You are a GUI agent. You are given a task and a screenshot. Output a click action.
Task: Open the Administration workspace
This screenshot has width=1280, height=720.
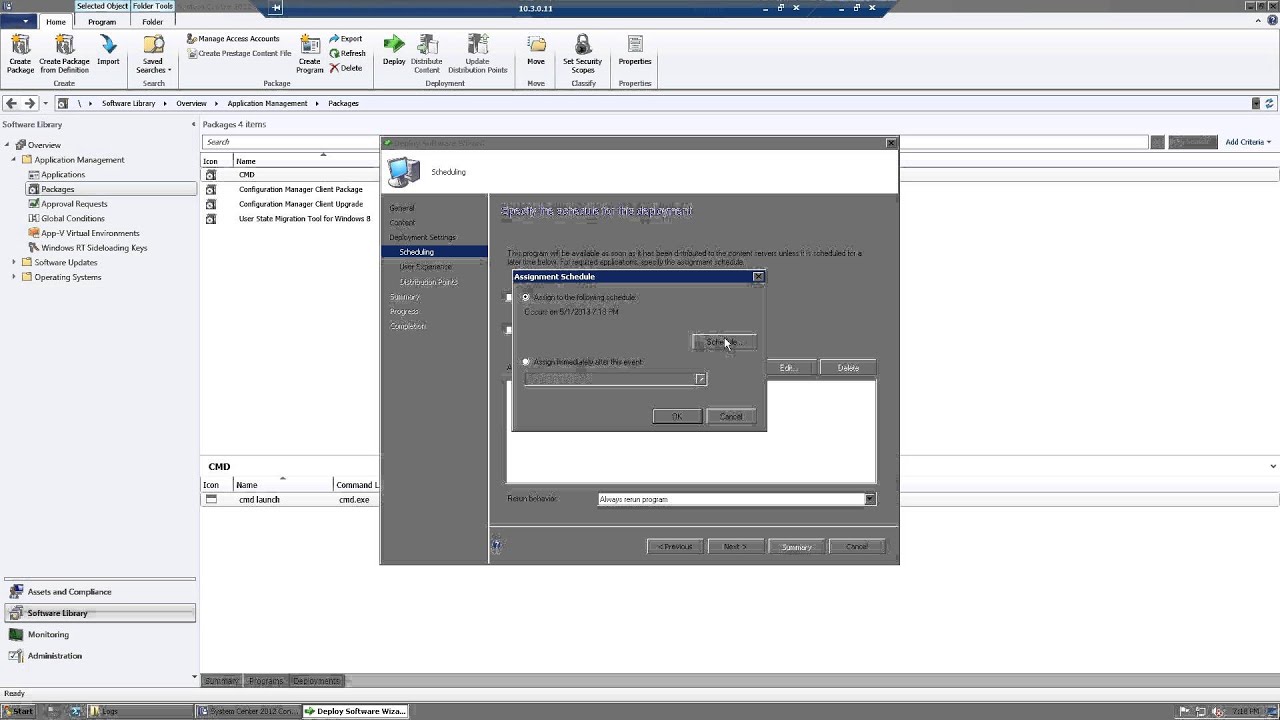click(100, 656)
